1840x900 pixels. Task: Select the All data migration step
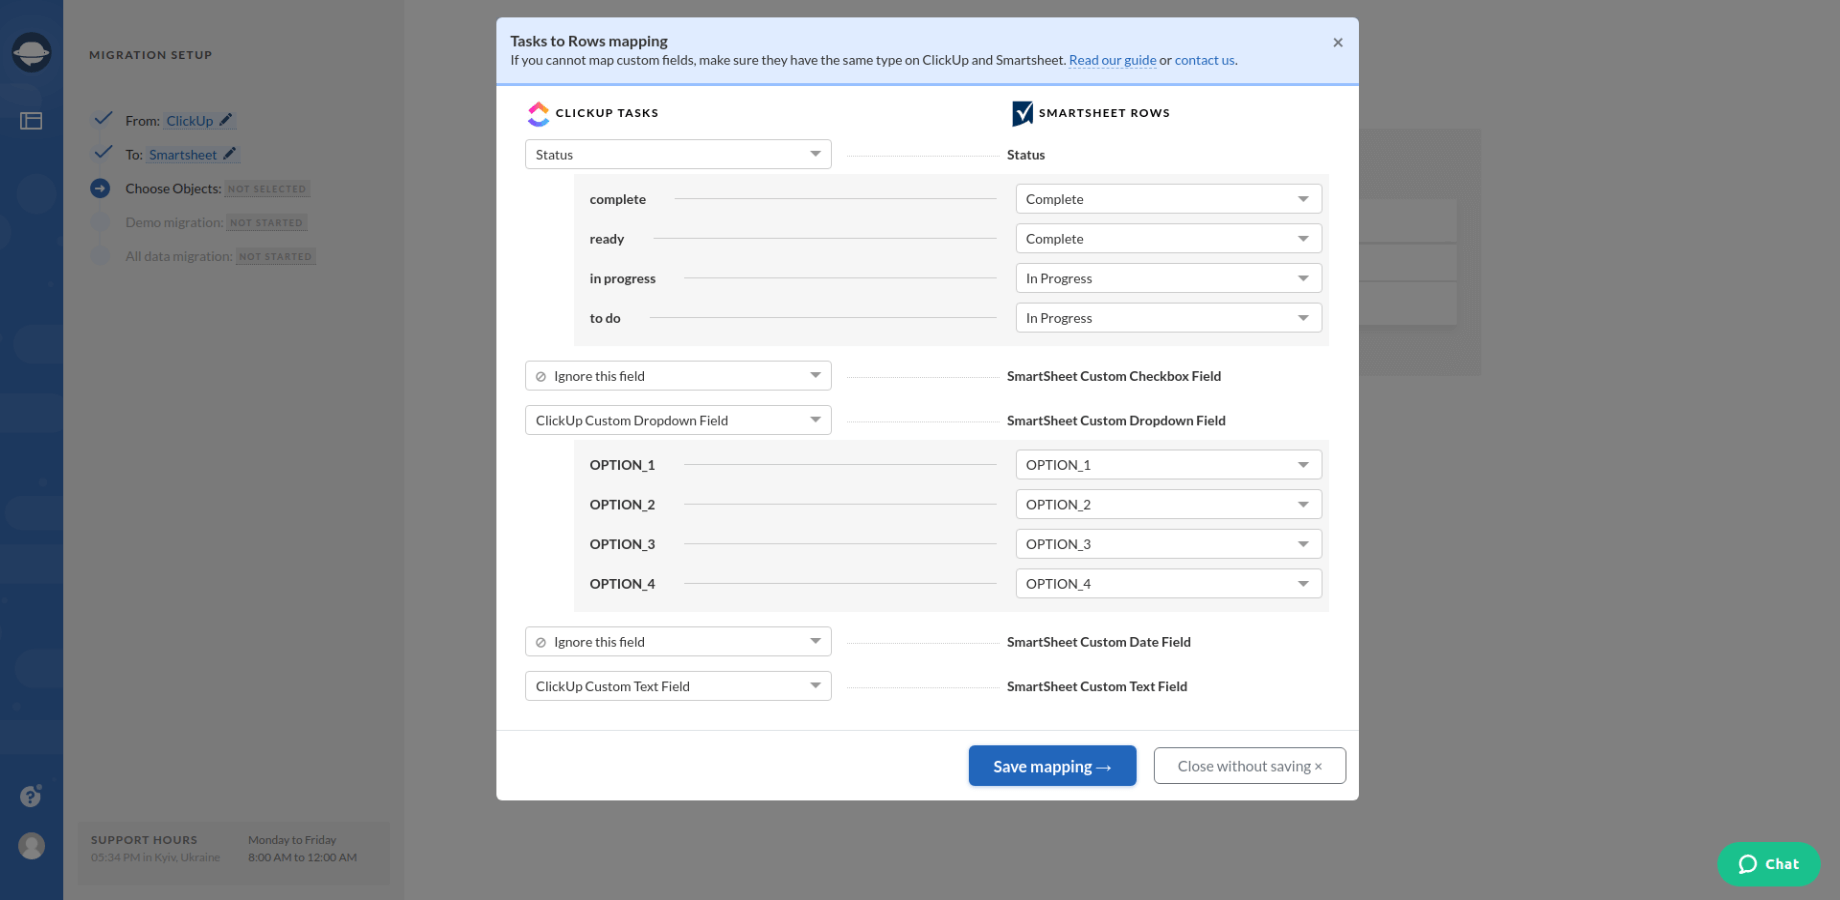coord(178,256)
